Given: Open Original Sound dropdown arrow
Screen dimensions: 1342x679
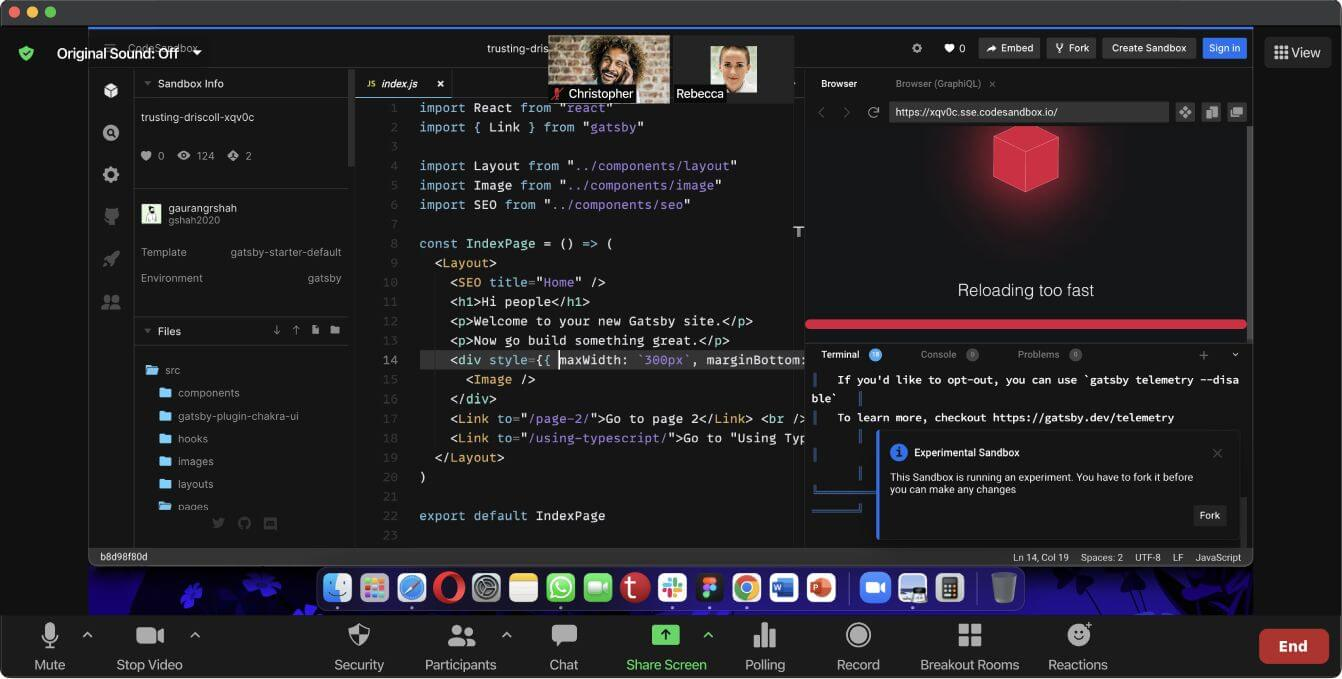Looking at the screenshot, I should (x=197, y=53).
